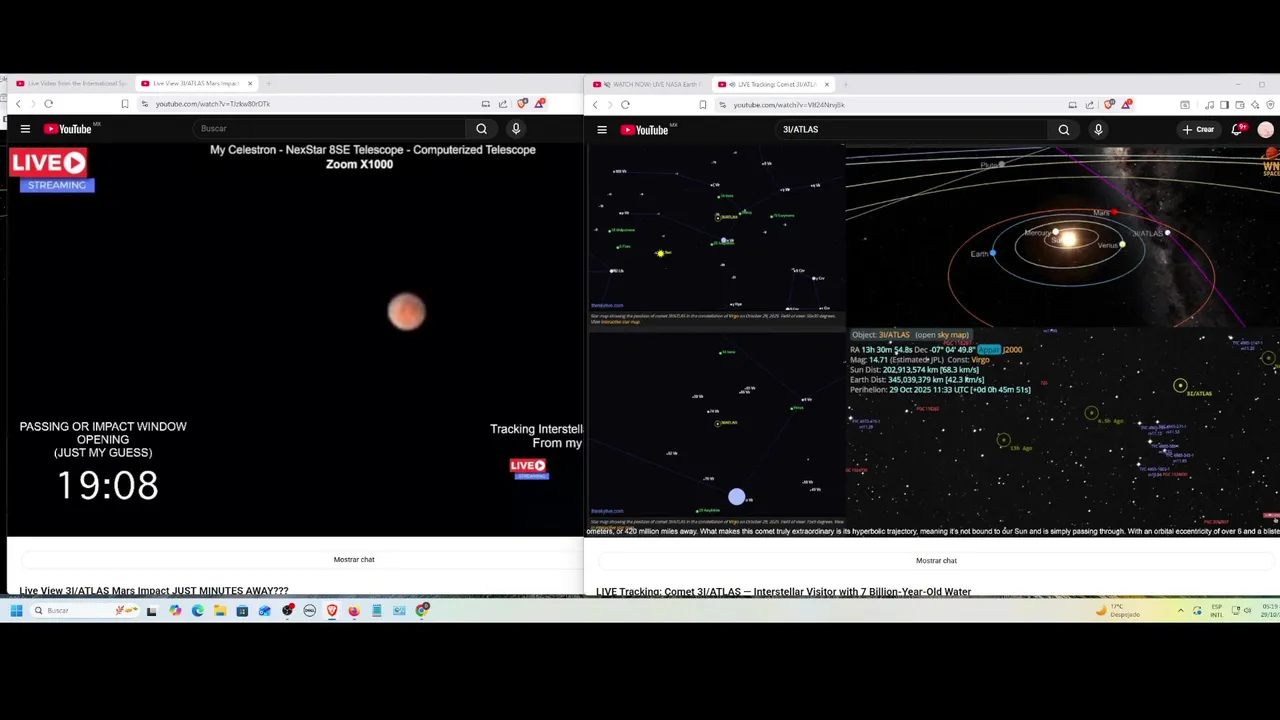Viewport: 1280px width, 720px height.
Task: Open new tab in right browser window
Action: coord(846,84)
